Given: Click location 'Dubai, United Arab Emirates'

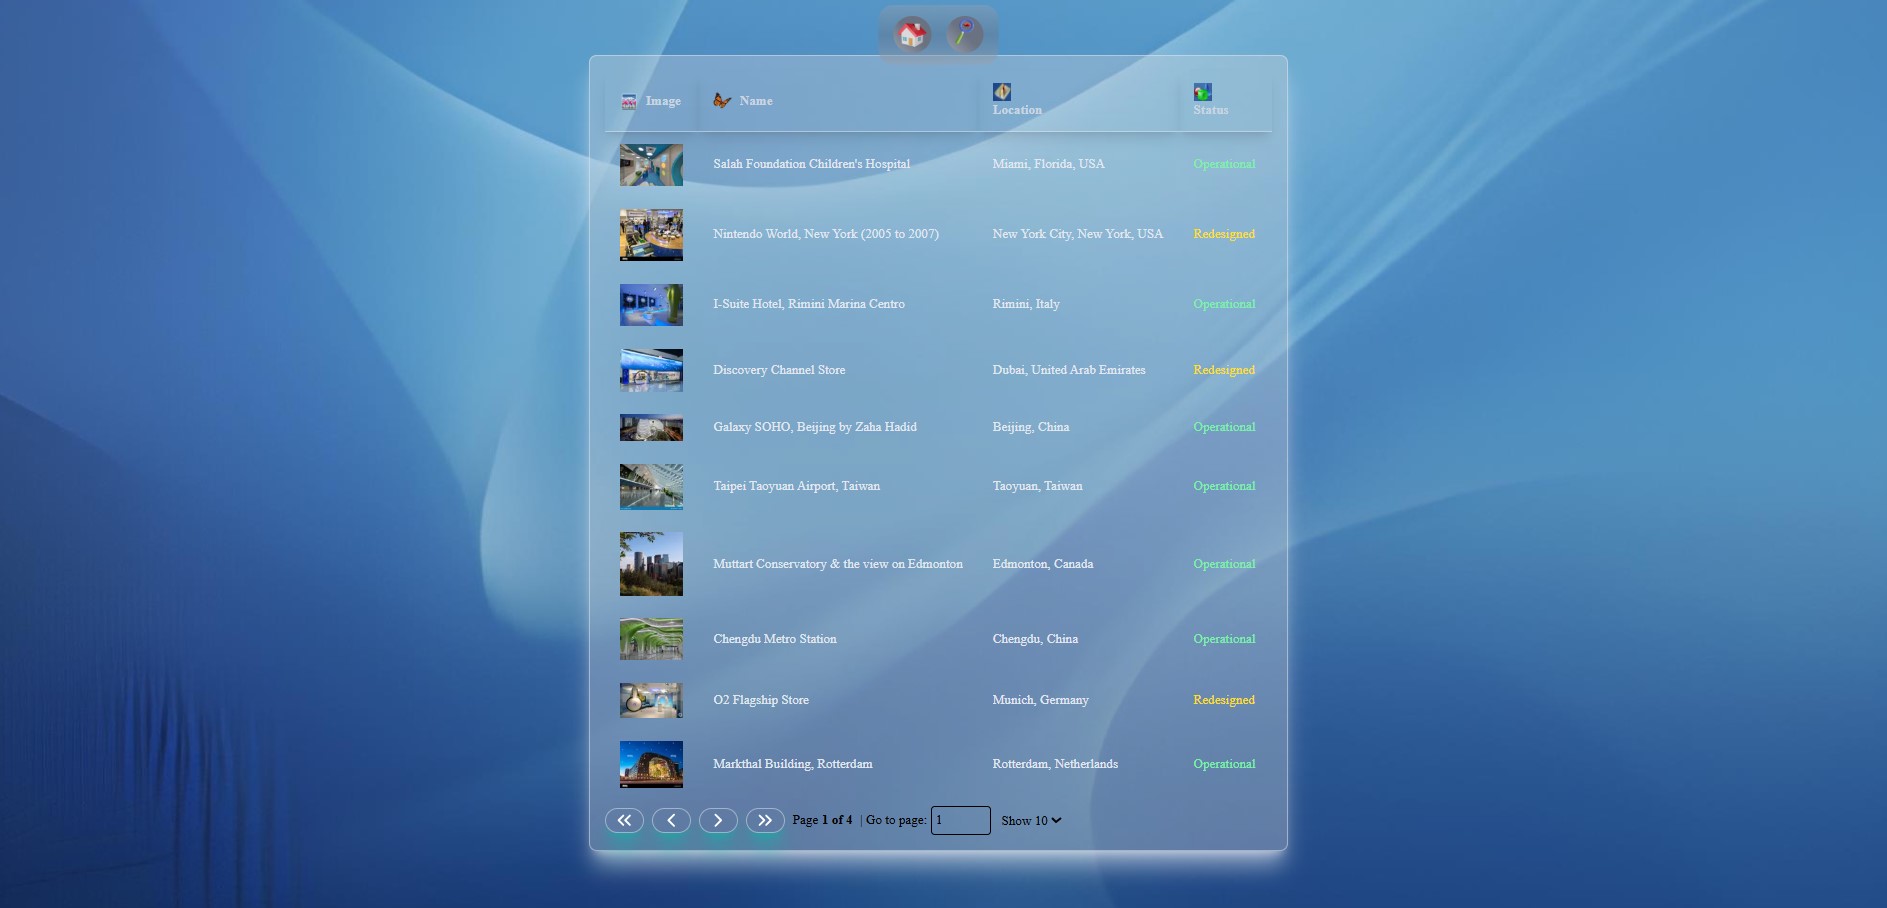Looking at the screenshot, I should tap(1068, 370).
